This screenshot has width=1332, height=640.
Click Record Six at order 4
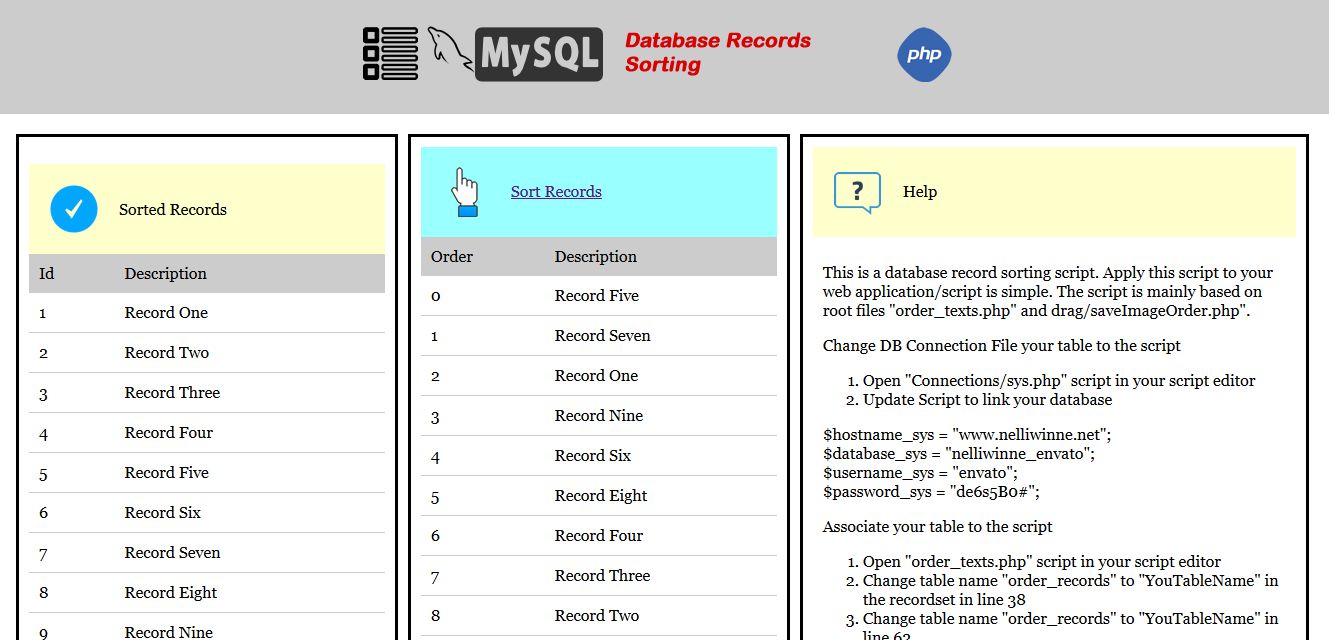pyautogui.click(x=593, y=456)
